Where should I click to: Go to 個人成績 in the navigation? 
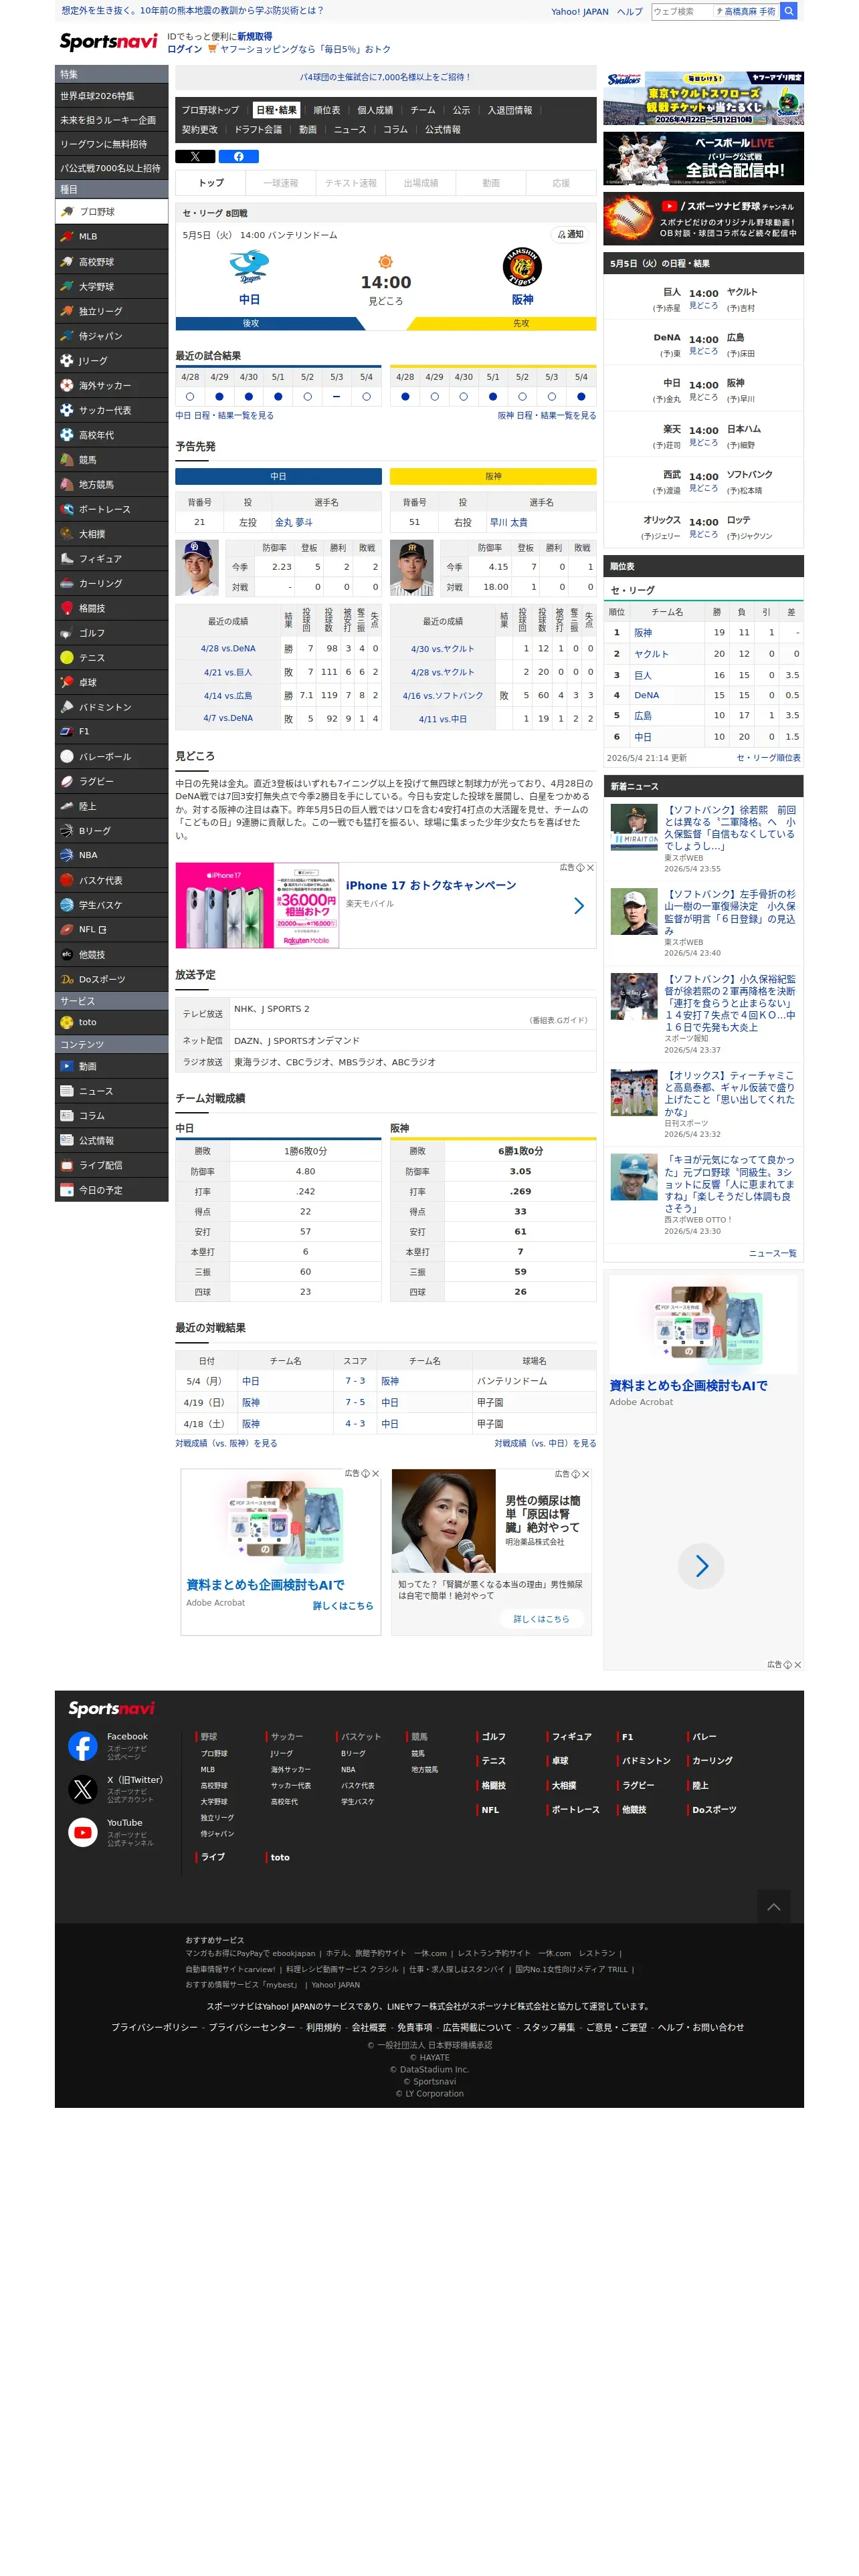(375, 110)
